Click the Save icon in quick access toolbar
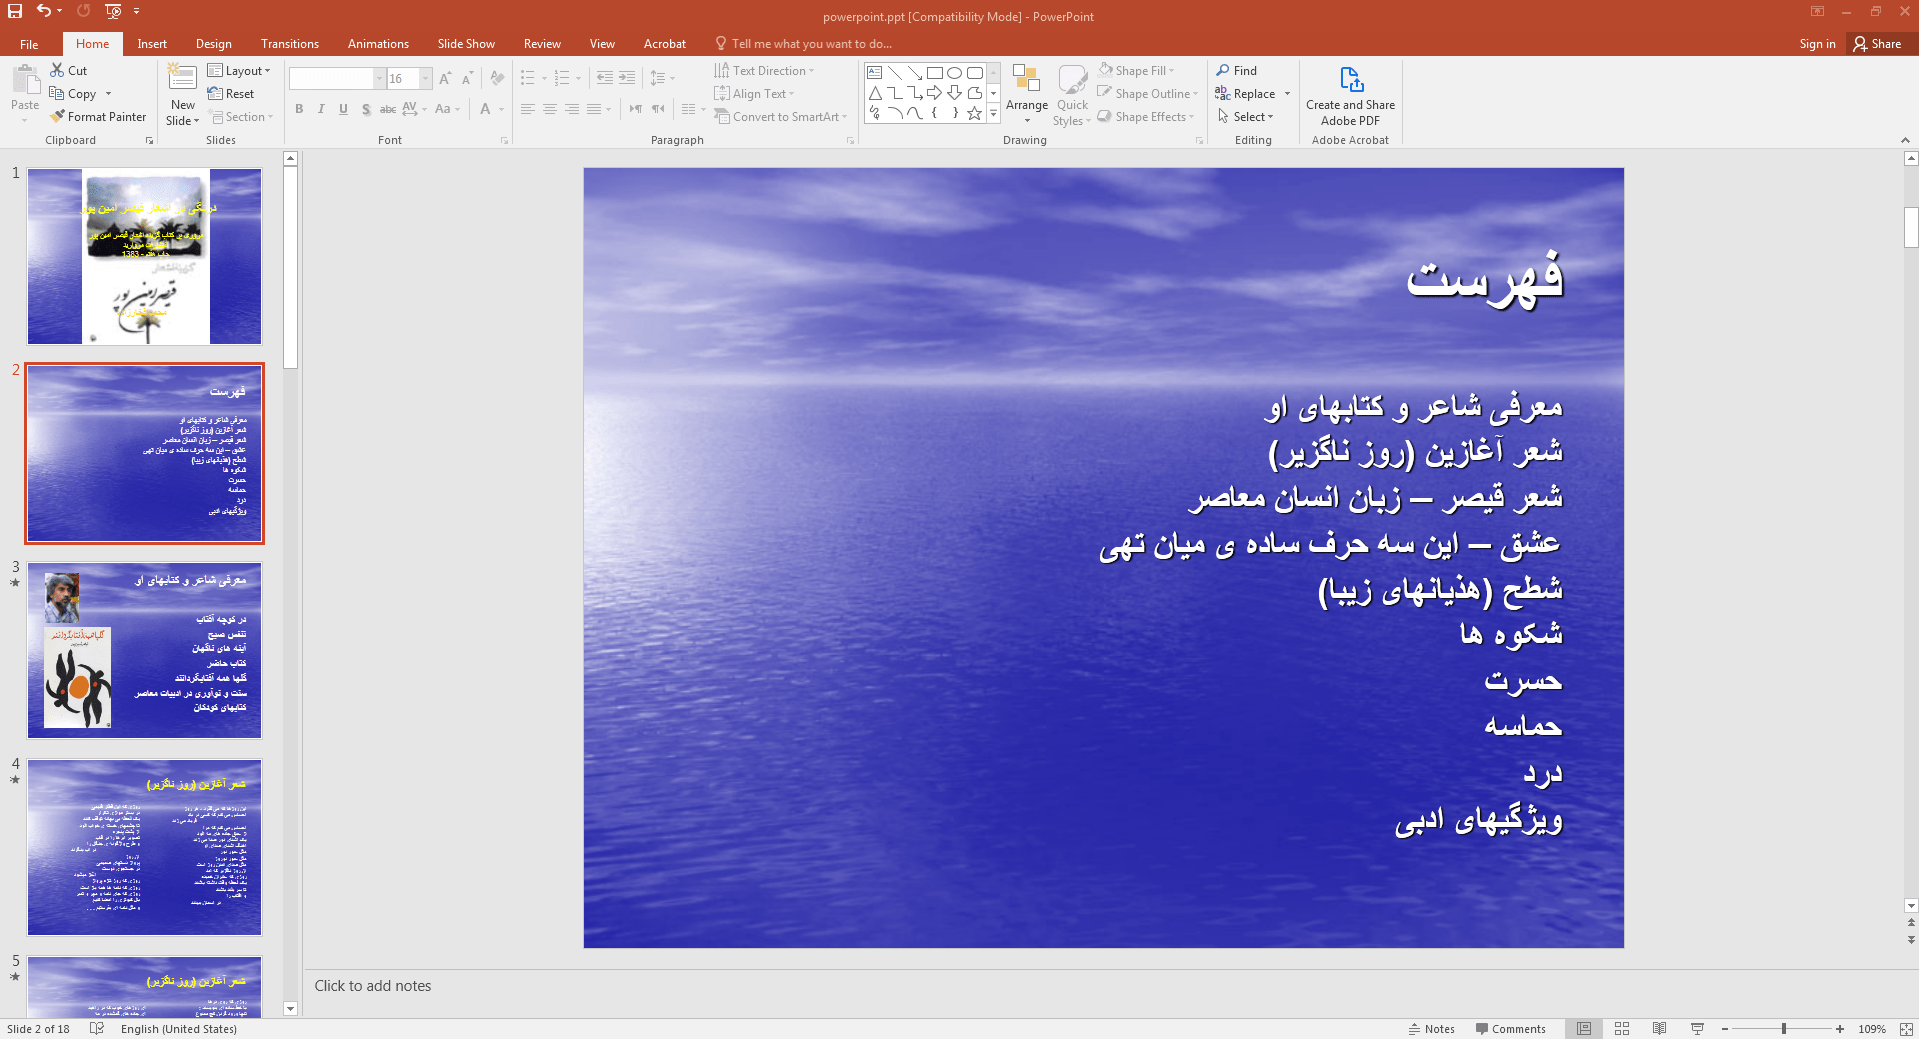Screen dimensions: 1919x1039 [15, 11]
